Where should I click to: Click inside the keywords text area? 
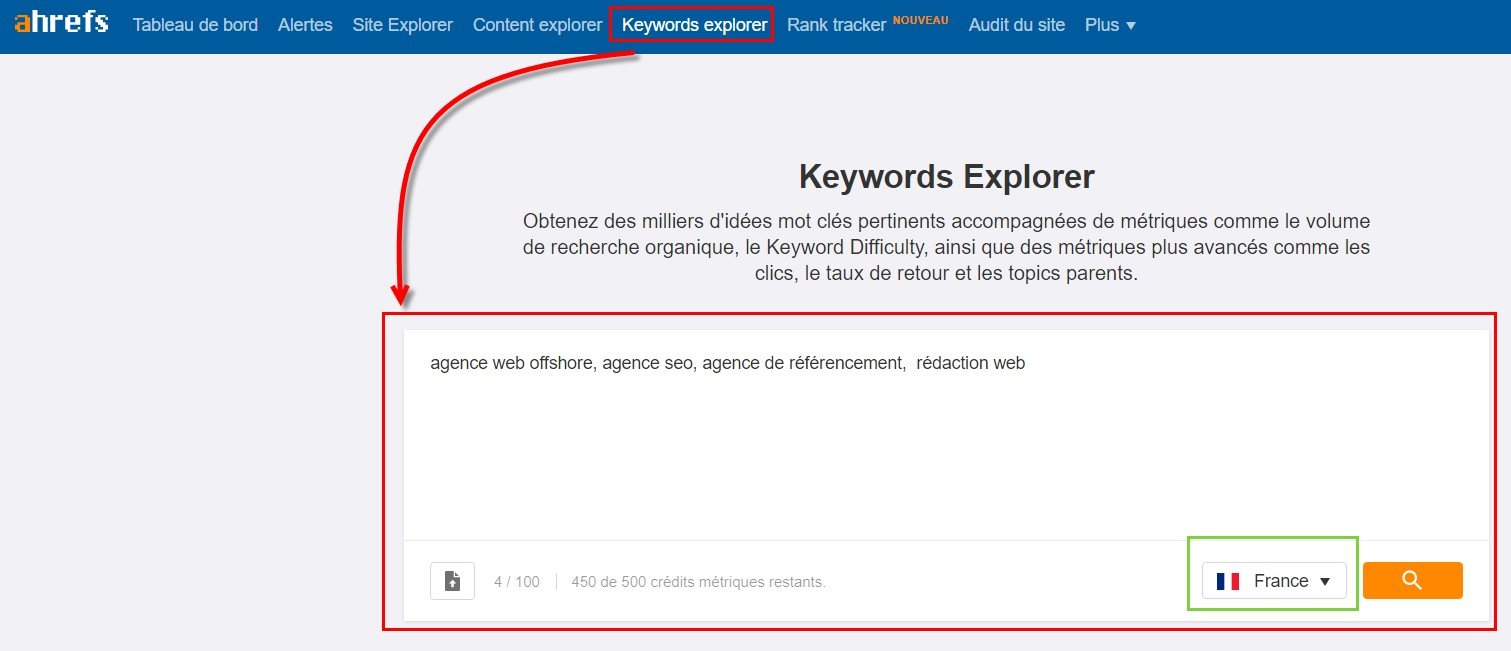tap(945, 435)
